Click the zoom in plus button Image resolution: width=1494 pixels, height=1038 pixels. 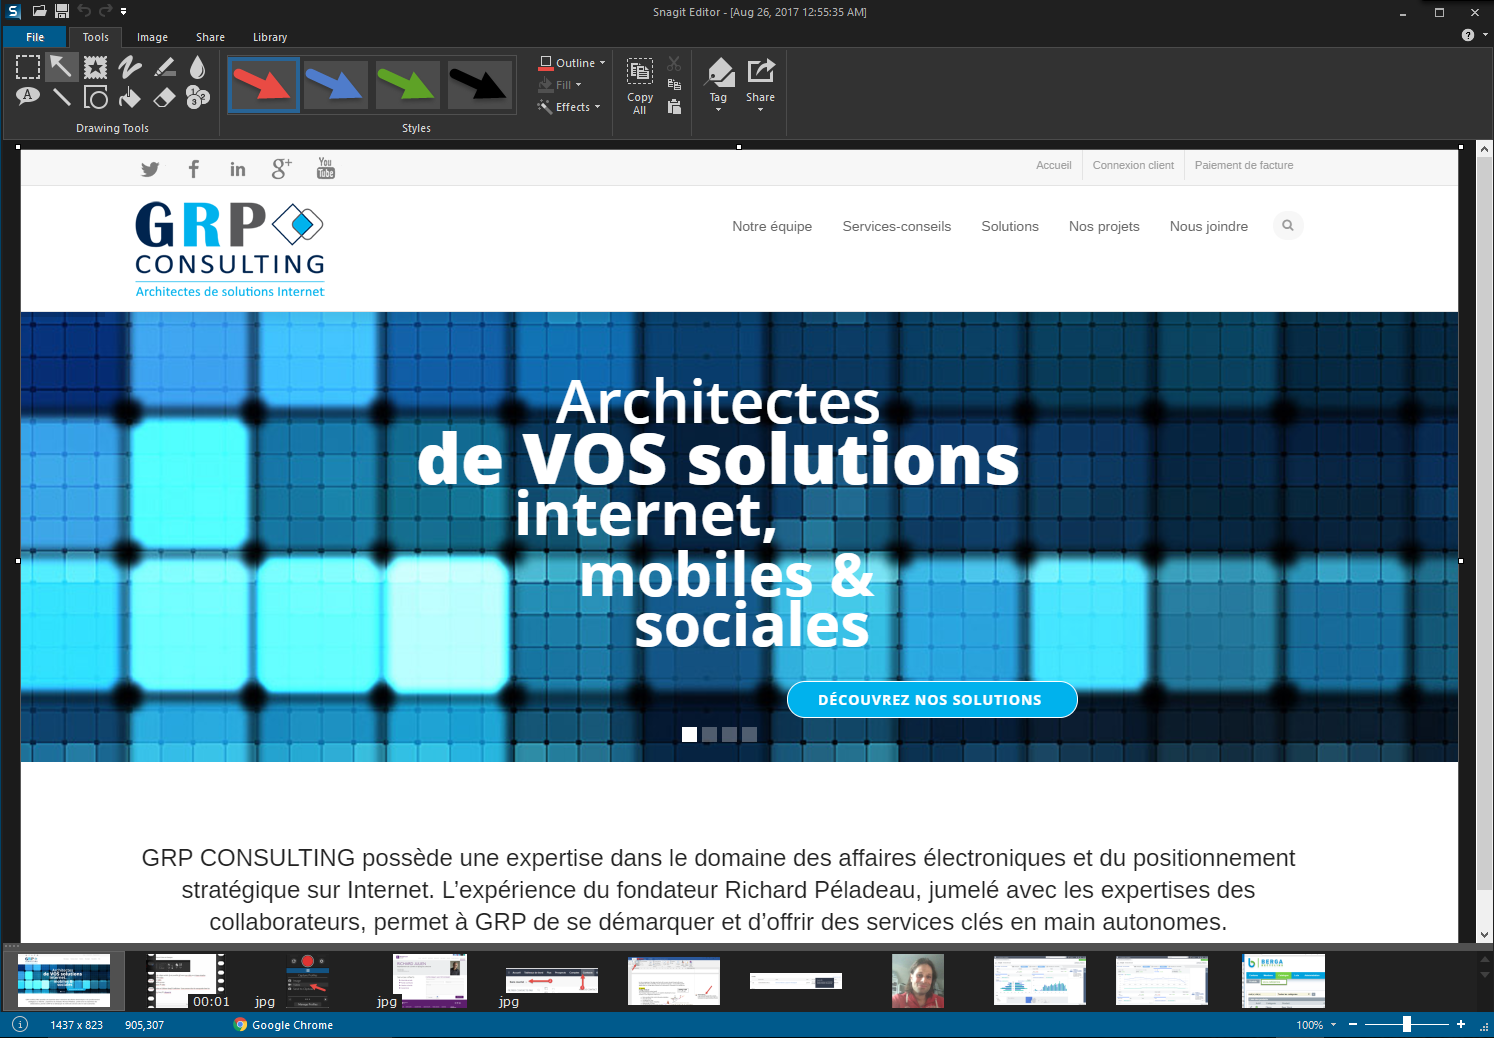[x=1461, y=1024]
